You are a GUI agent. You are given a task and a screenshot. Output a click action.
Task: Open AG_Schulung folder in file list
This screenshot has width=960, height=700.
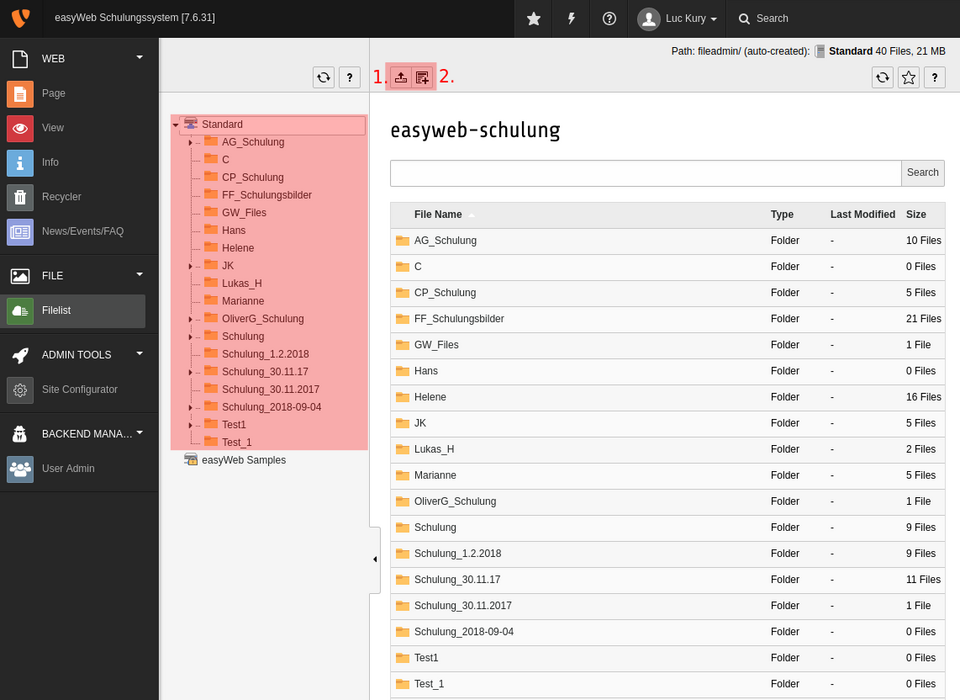pyautogui.click(x=445, y=241)
